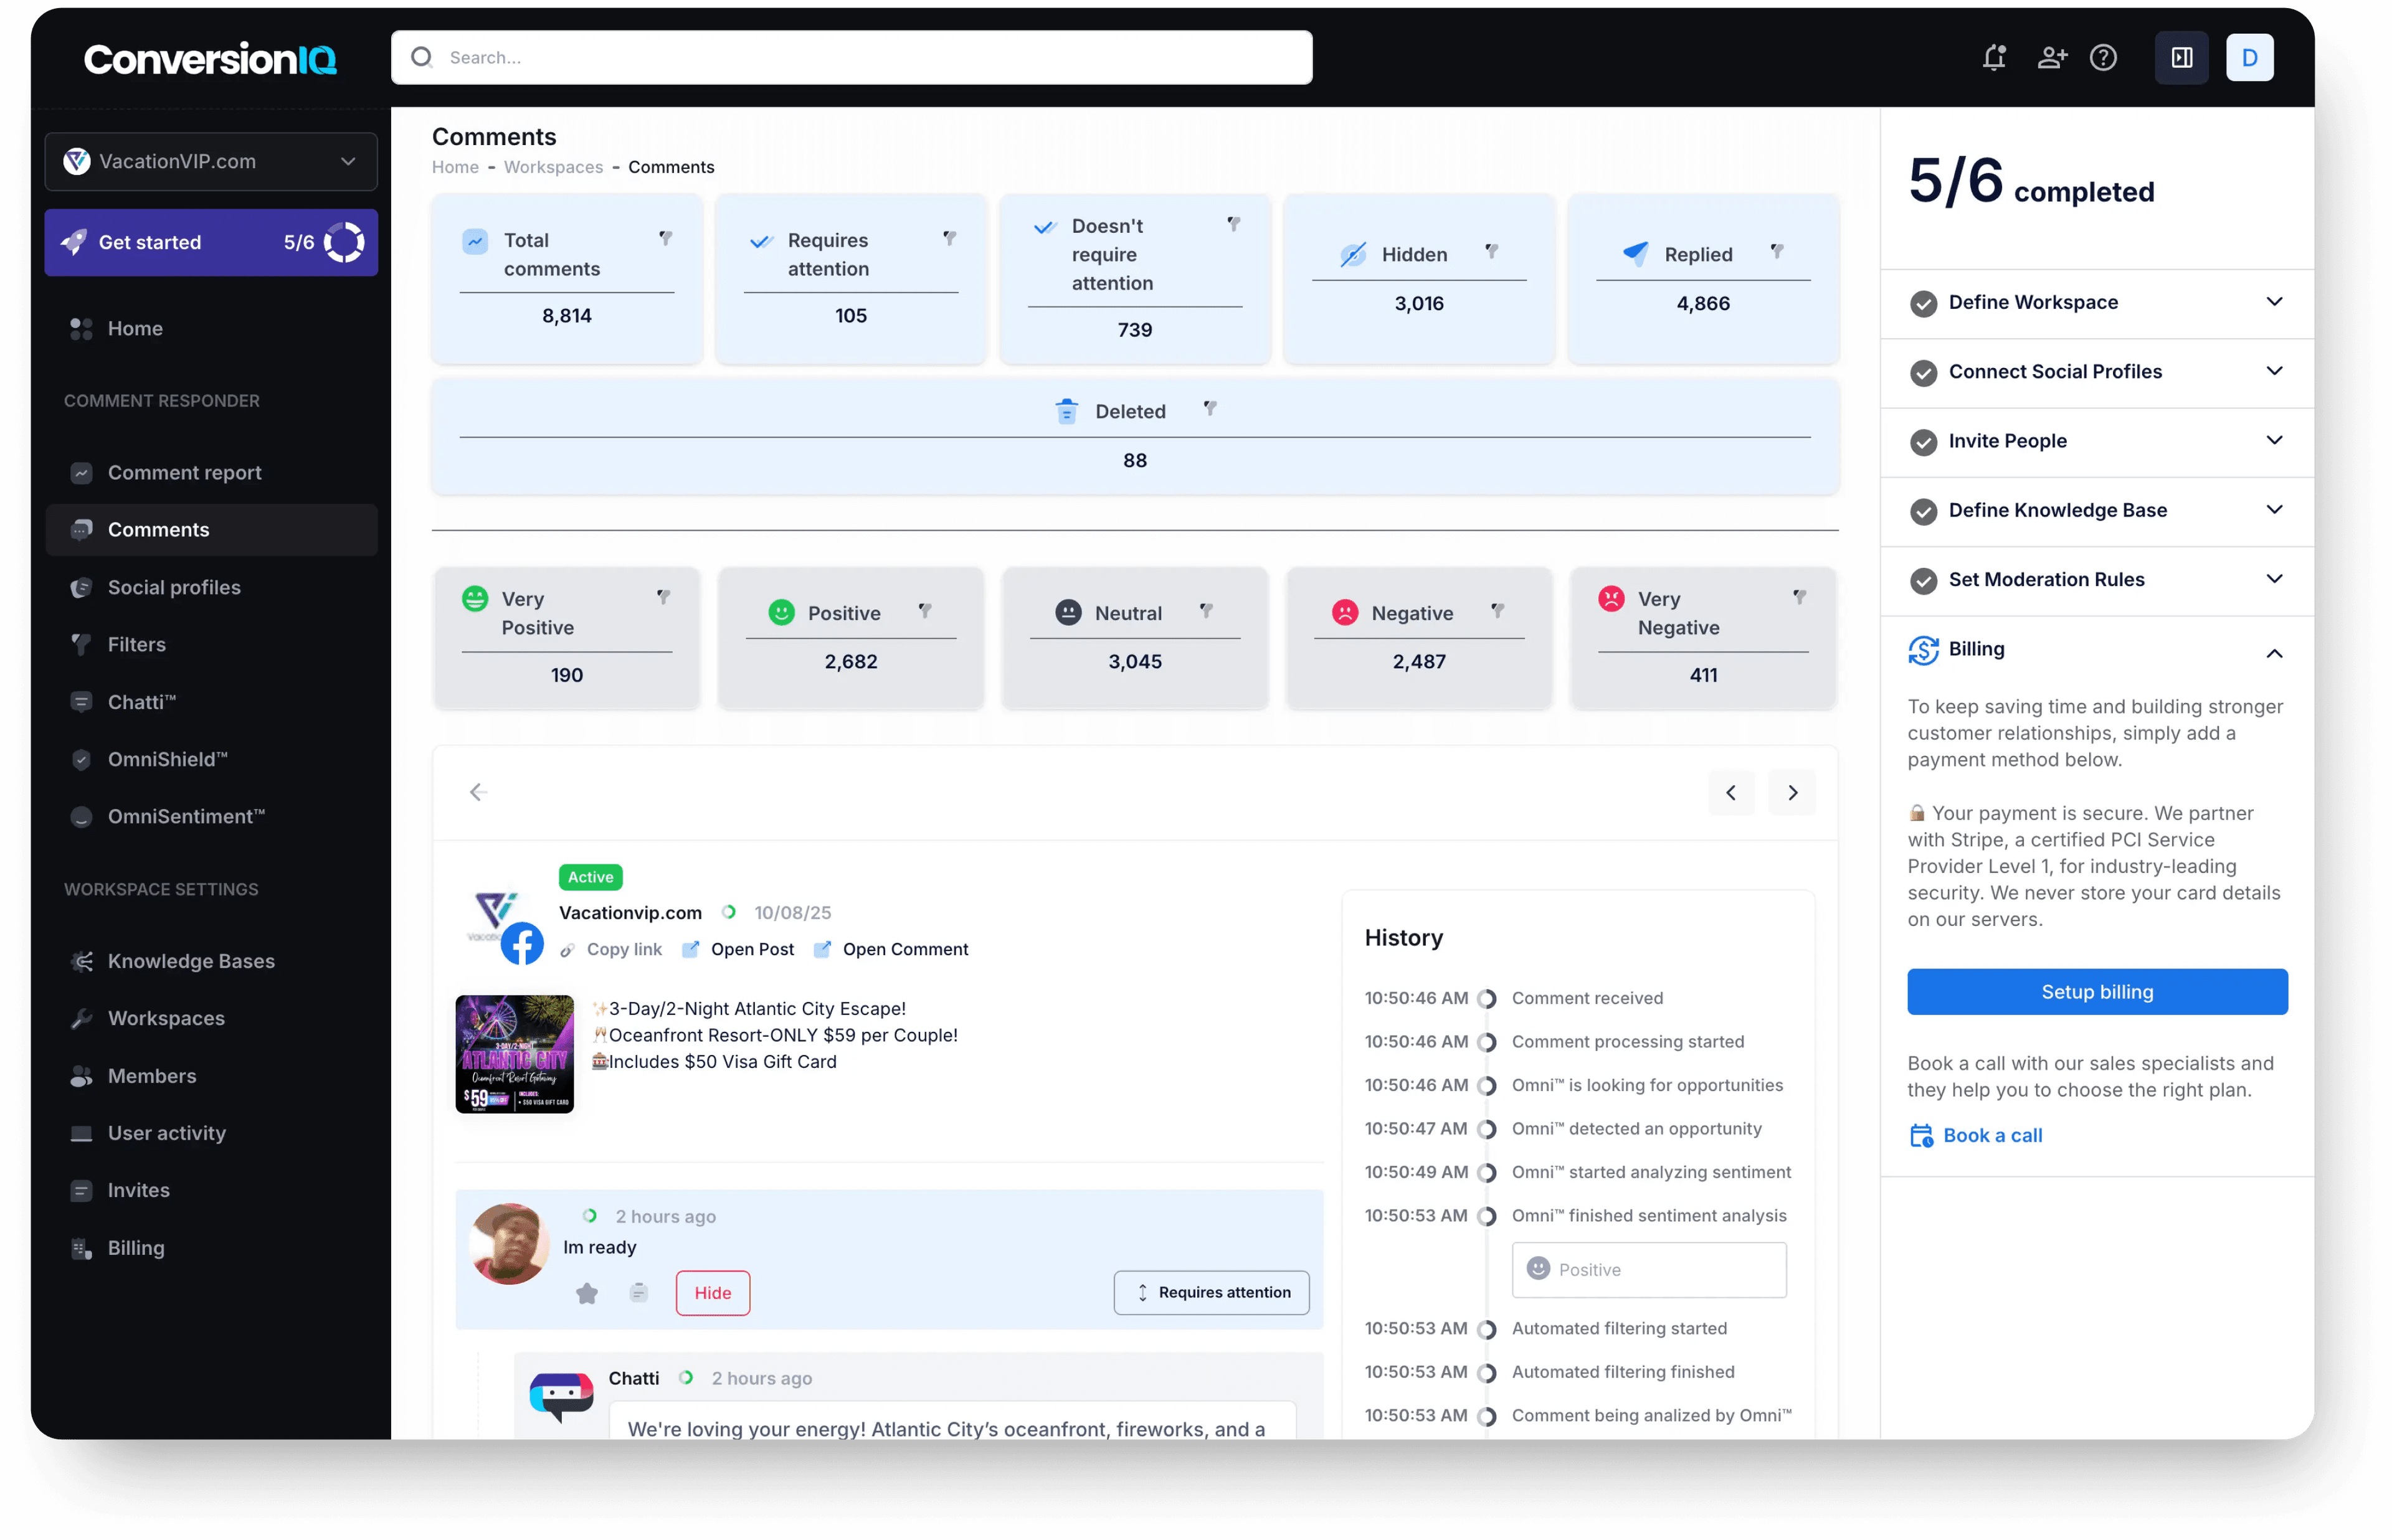Viewport: 2392px width, 1540px height.
Task: Open Members in sidebar
Action: 152,1076
